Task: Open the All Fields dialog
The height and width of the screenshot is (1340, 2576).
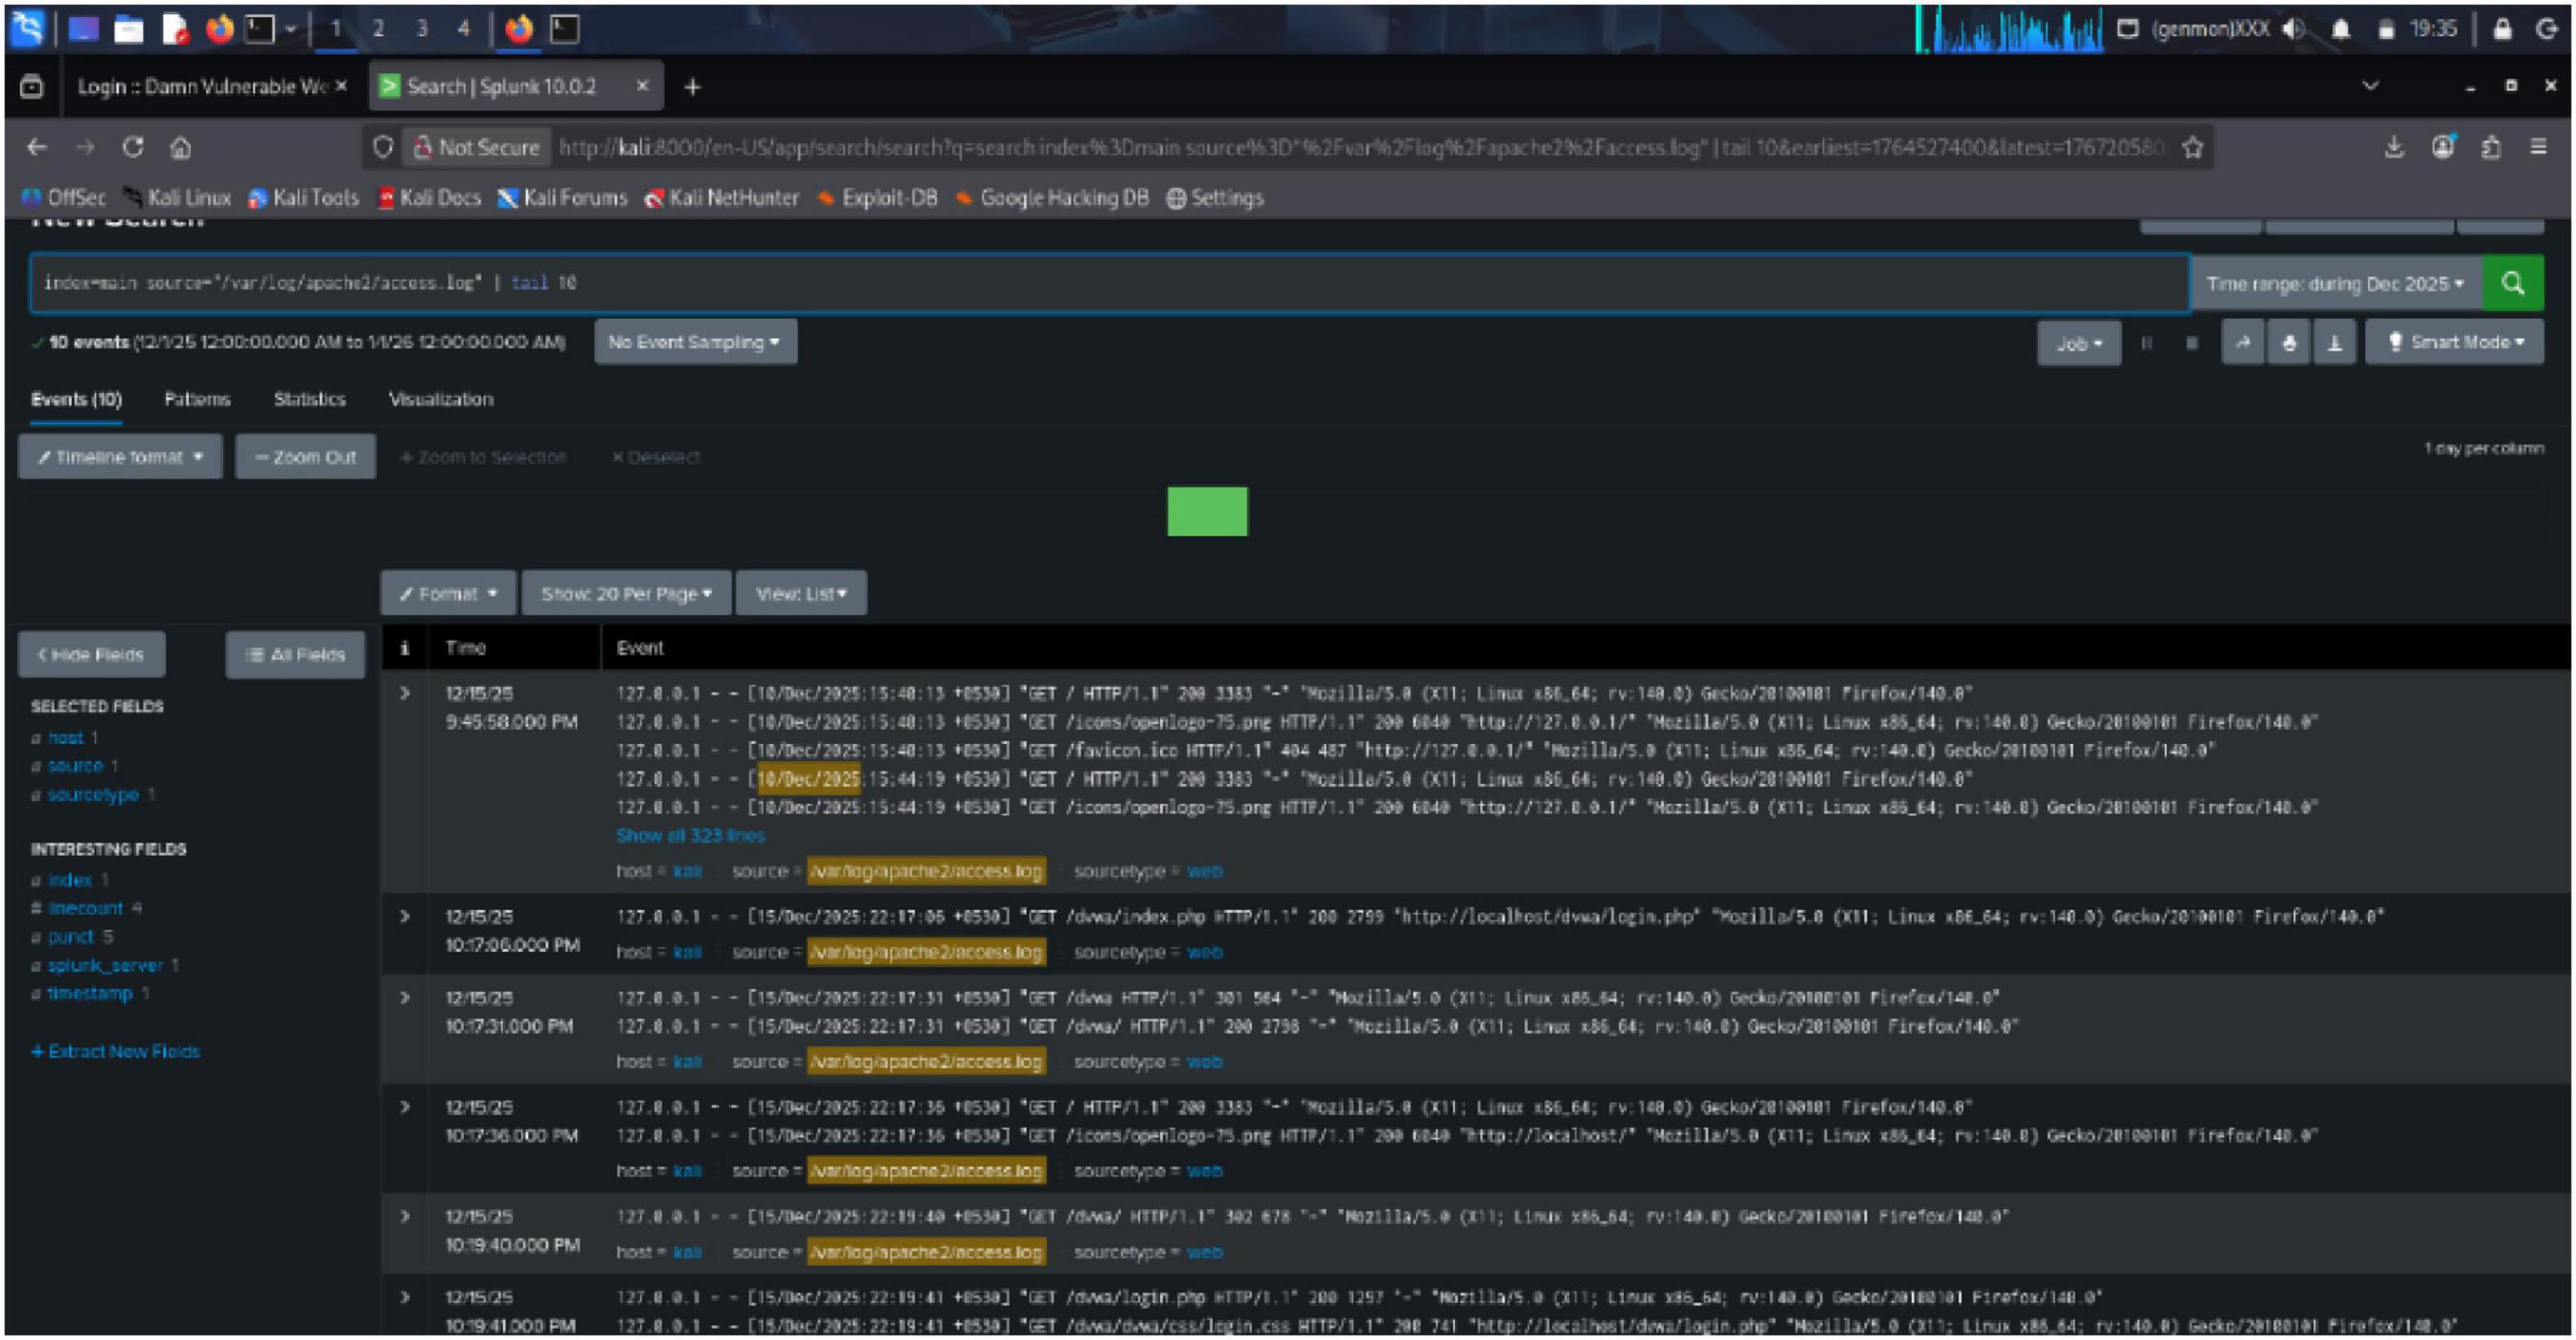Action: pyautogui.click(x=296, y=655)
